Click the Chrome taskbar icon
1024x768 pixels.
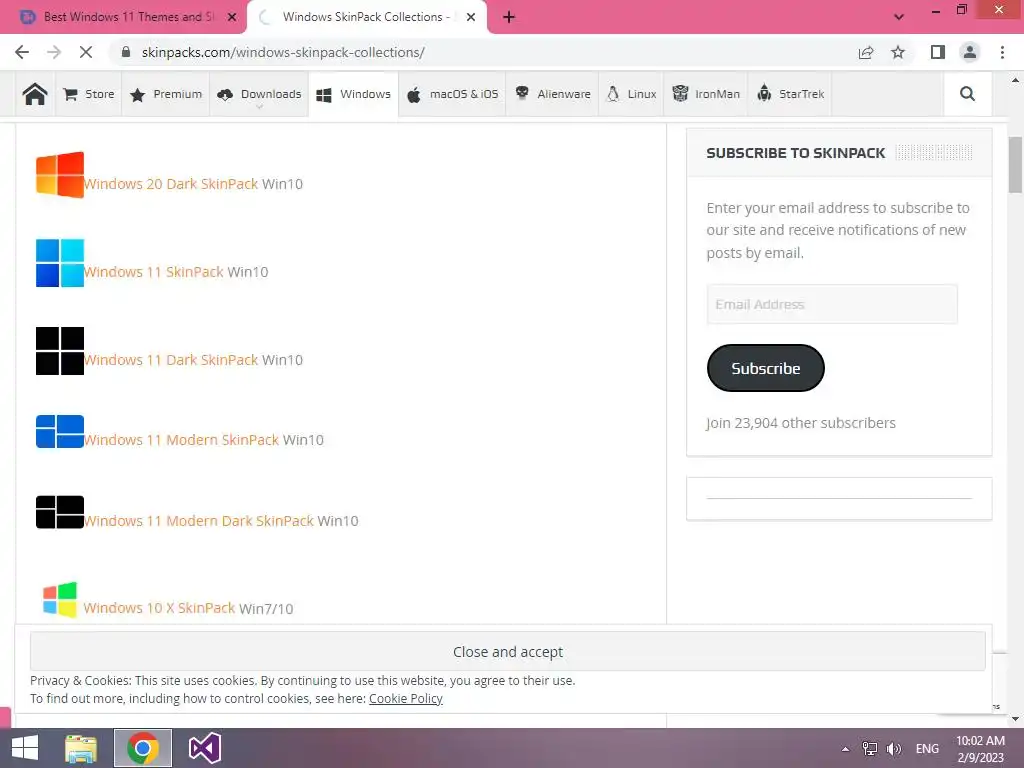[x=143, y=748]
